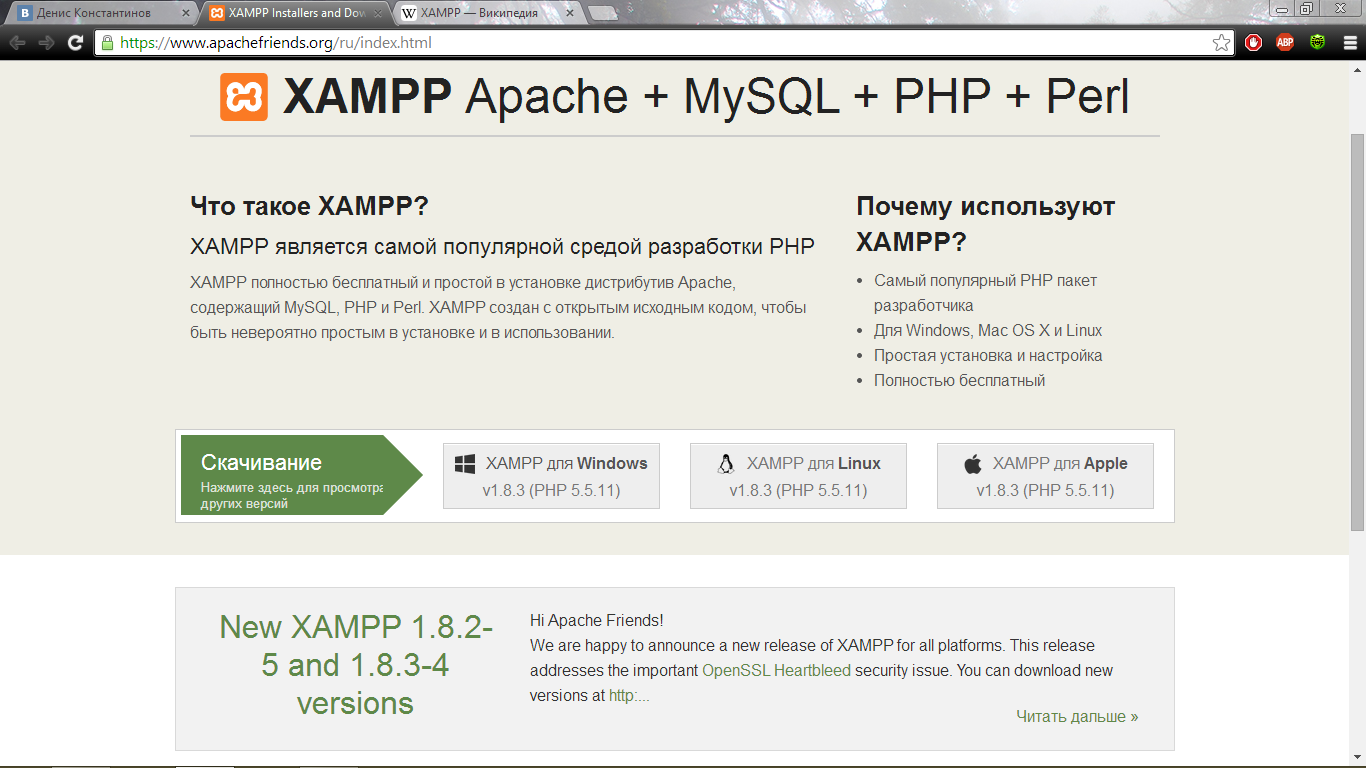Click the scrollbar up arrow
1366x768 pixels.
(x=1357, y=68)
